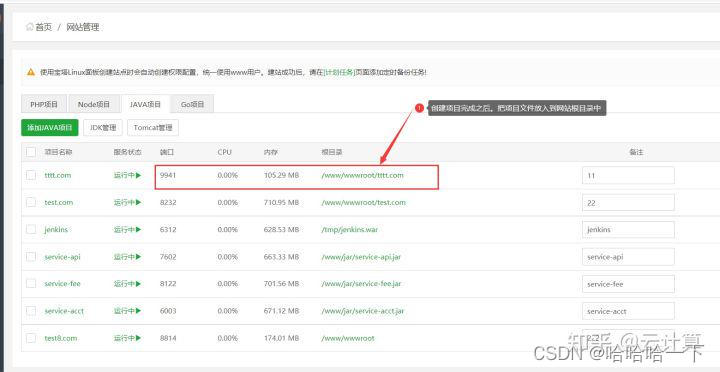Select the JAVA项目 tab

[x=145, y=104]
